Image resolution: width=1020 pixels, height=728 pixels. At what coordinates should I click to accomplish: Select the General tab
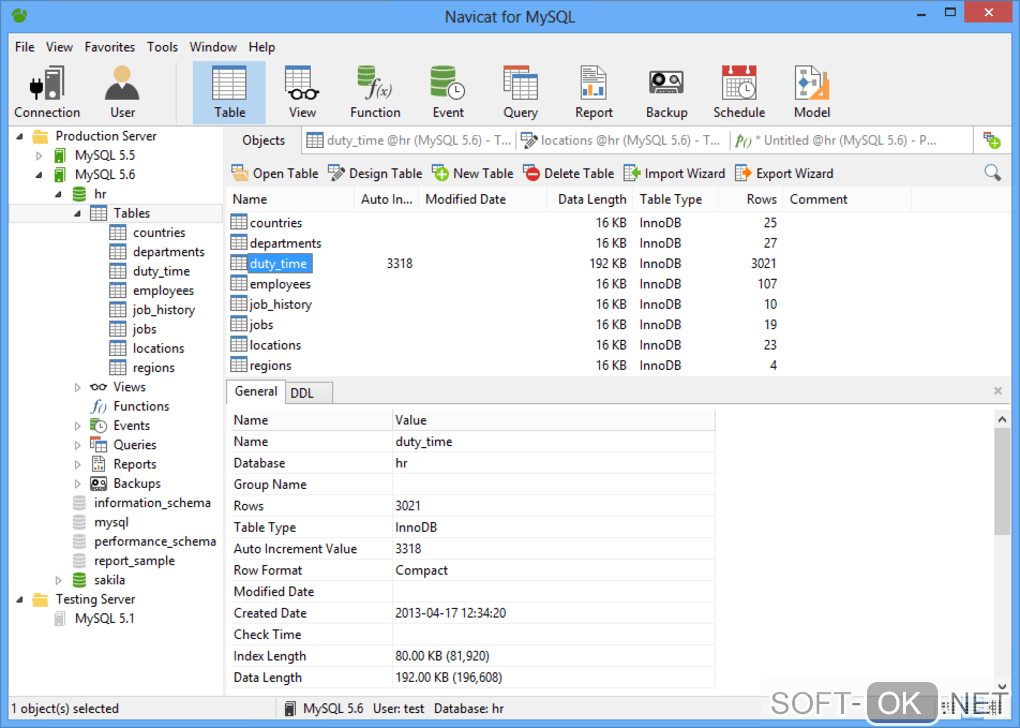pyautogui.click(x=256, y=391)
